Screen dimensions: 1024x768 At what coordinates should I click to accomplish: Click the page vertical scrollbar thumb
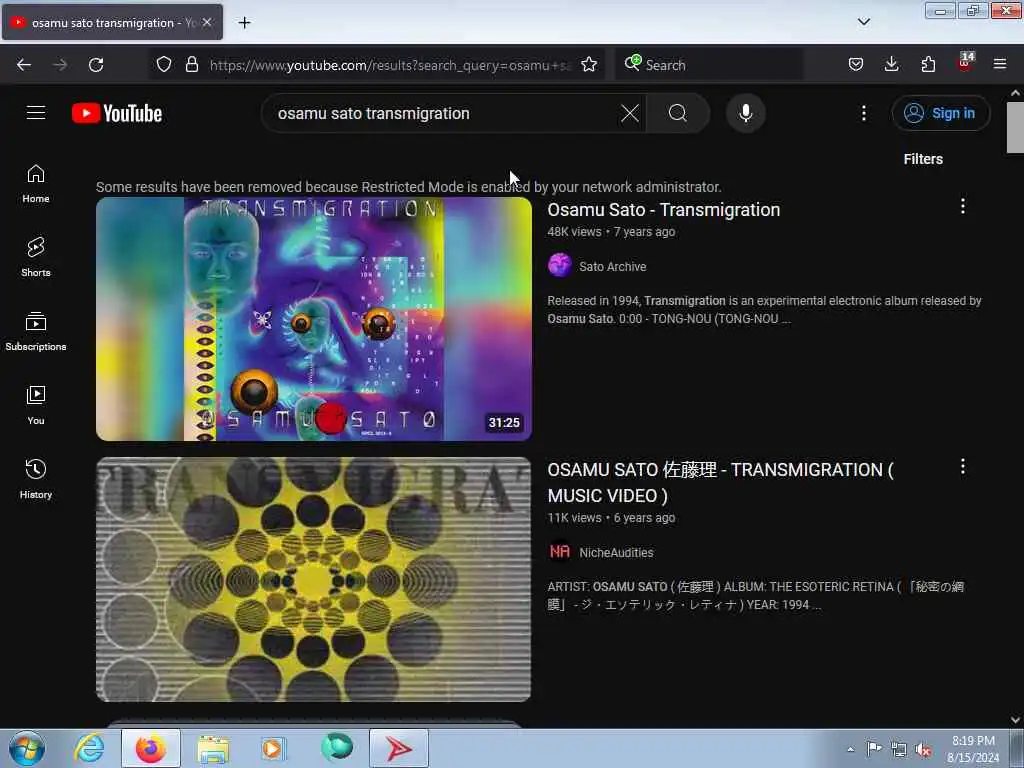[1015, 127]
